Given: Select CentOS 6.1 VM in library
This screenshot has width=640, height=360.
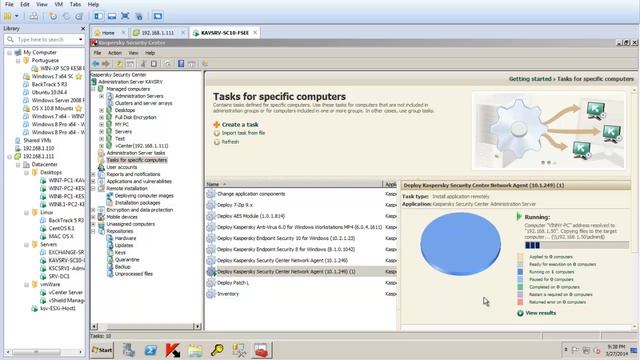Looking at the screenshot, I should pyautogui.click(x=61, y=229).
